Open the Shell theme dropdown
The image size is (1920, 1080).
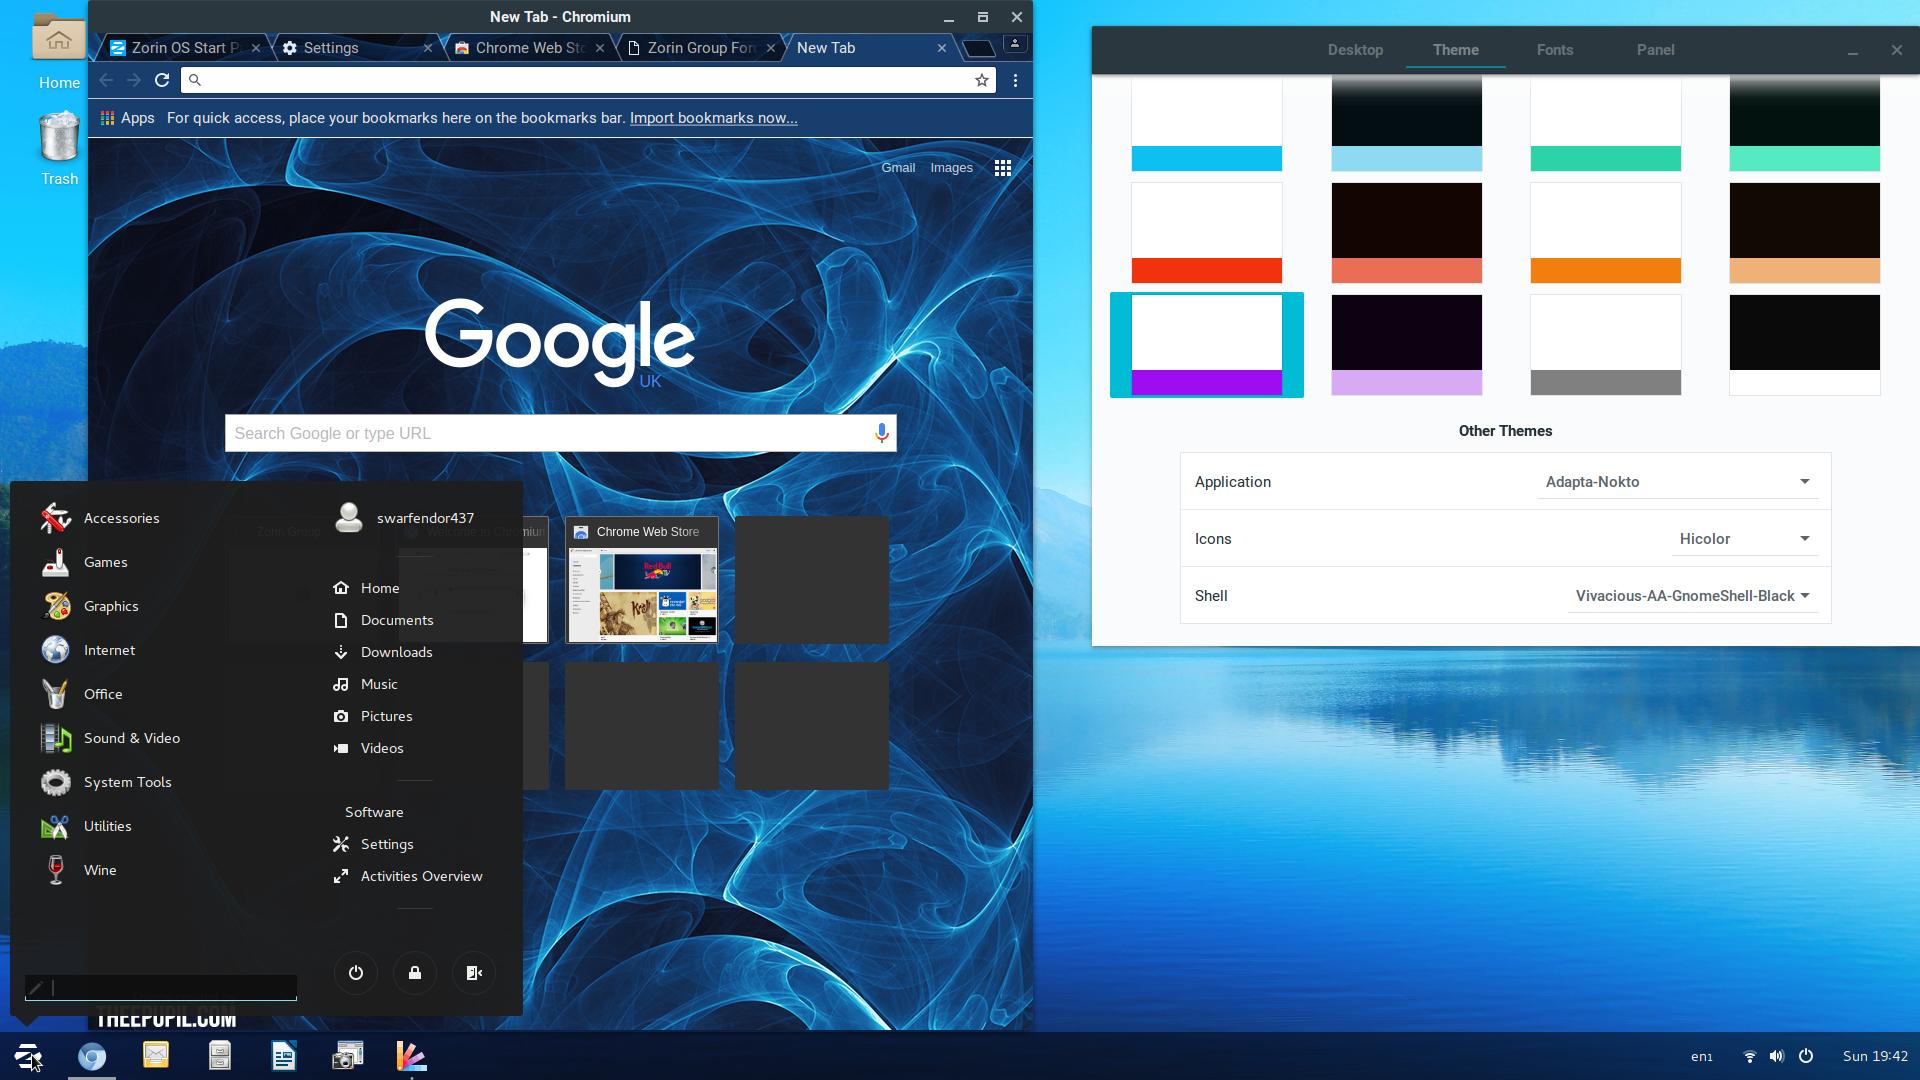(x=1692, y=596)
